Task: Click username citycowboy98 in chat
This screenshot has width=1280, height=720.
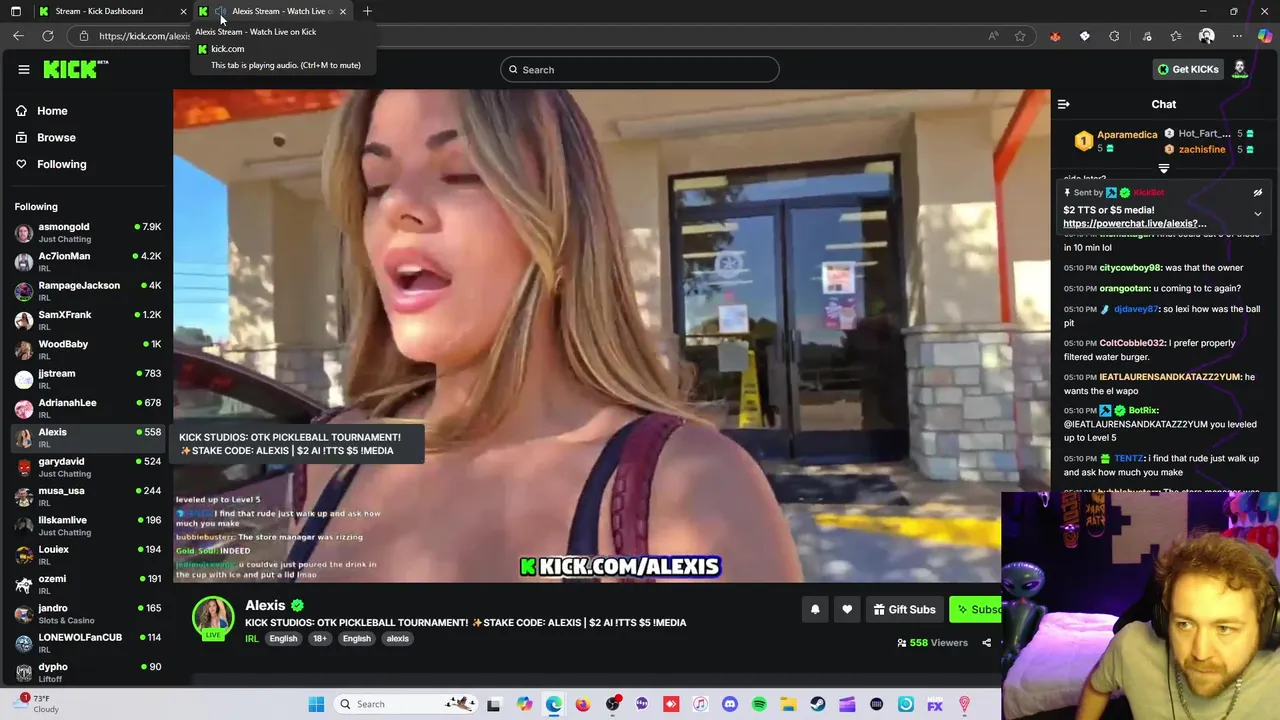Action: coord(1130,268)
